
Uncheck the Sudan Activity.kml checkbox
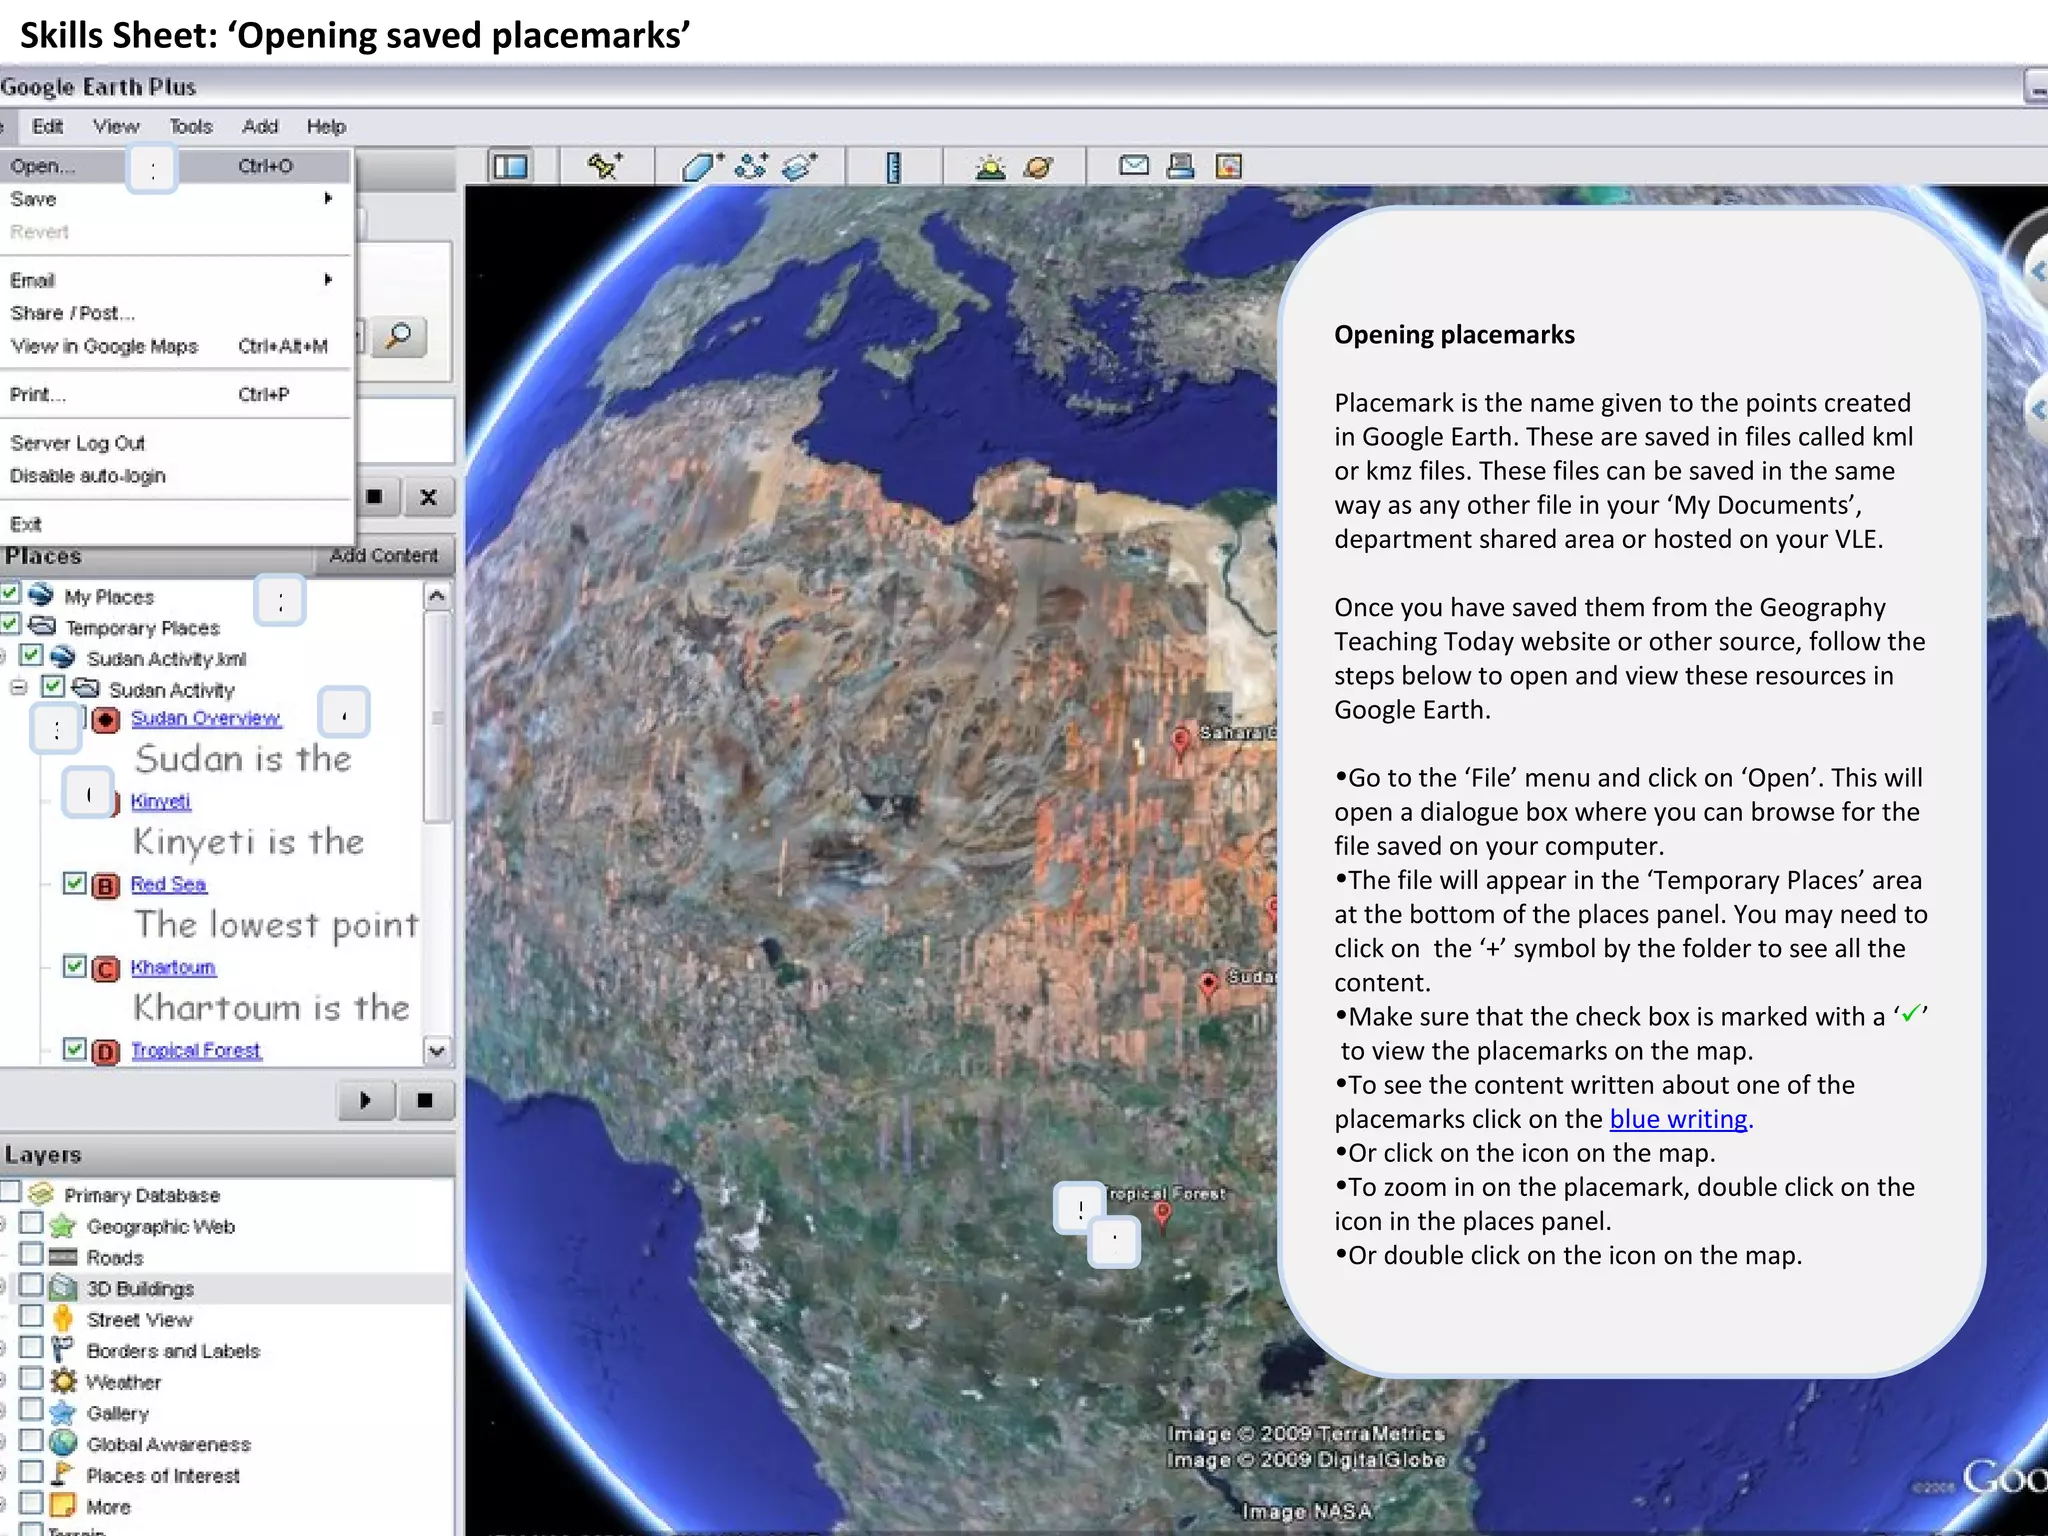tap(32, 655)
